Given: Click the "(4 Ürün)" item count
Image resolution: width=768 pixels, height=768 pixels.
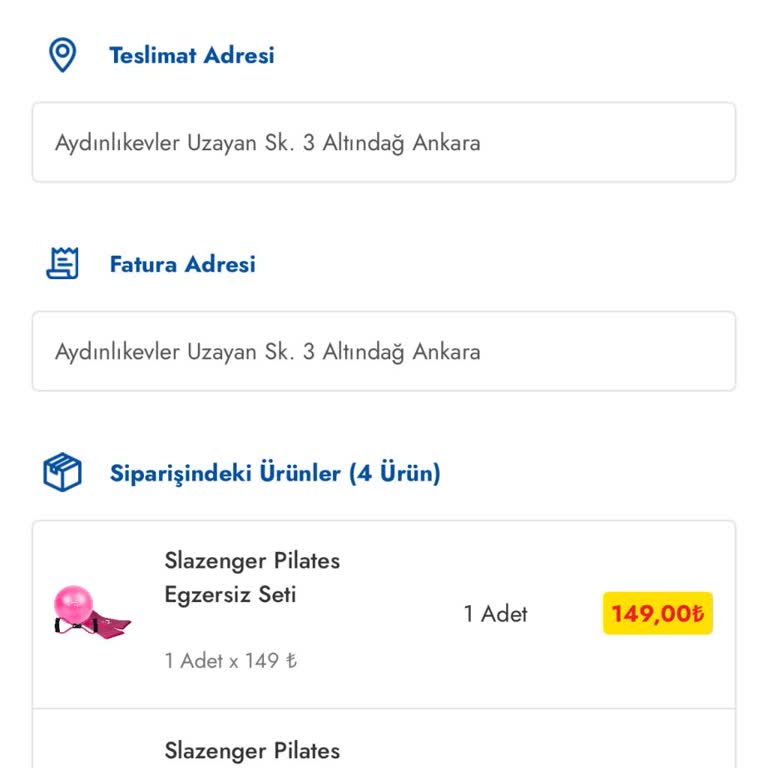Looking at the screenshot, I should pos(395,472).
